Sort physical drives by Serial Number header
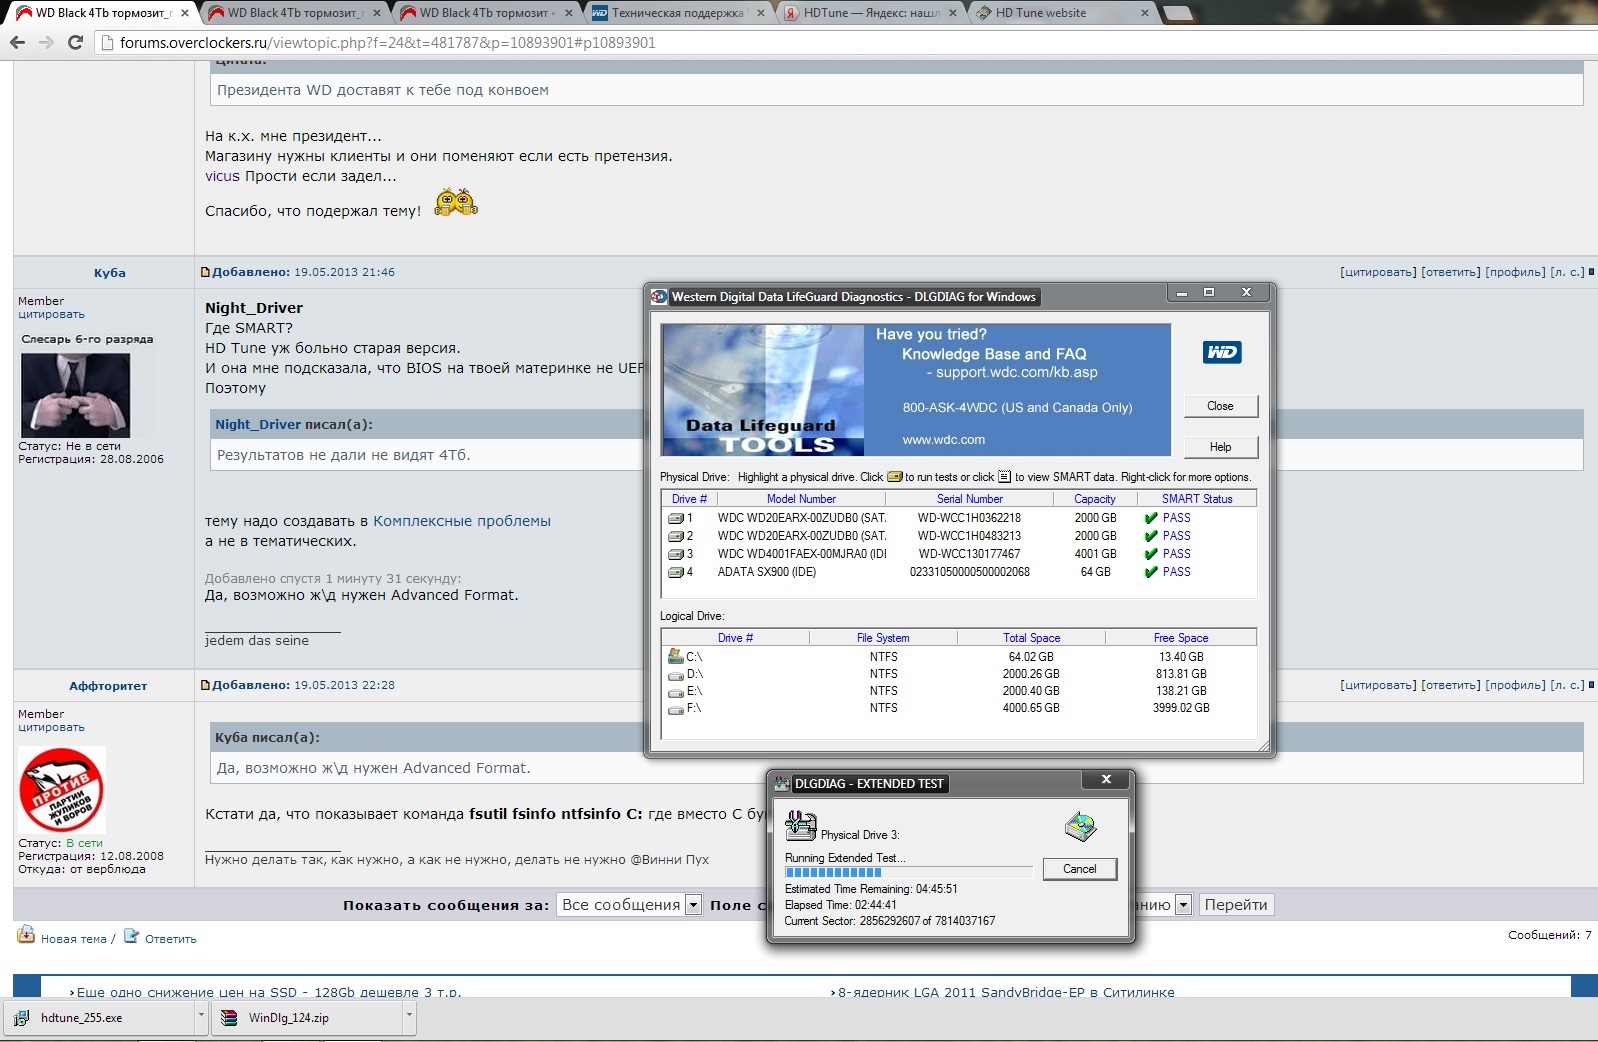The height and width of the screenshot is (1042, 1598). click(969, 499)
